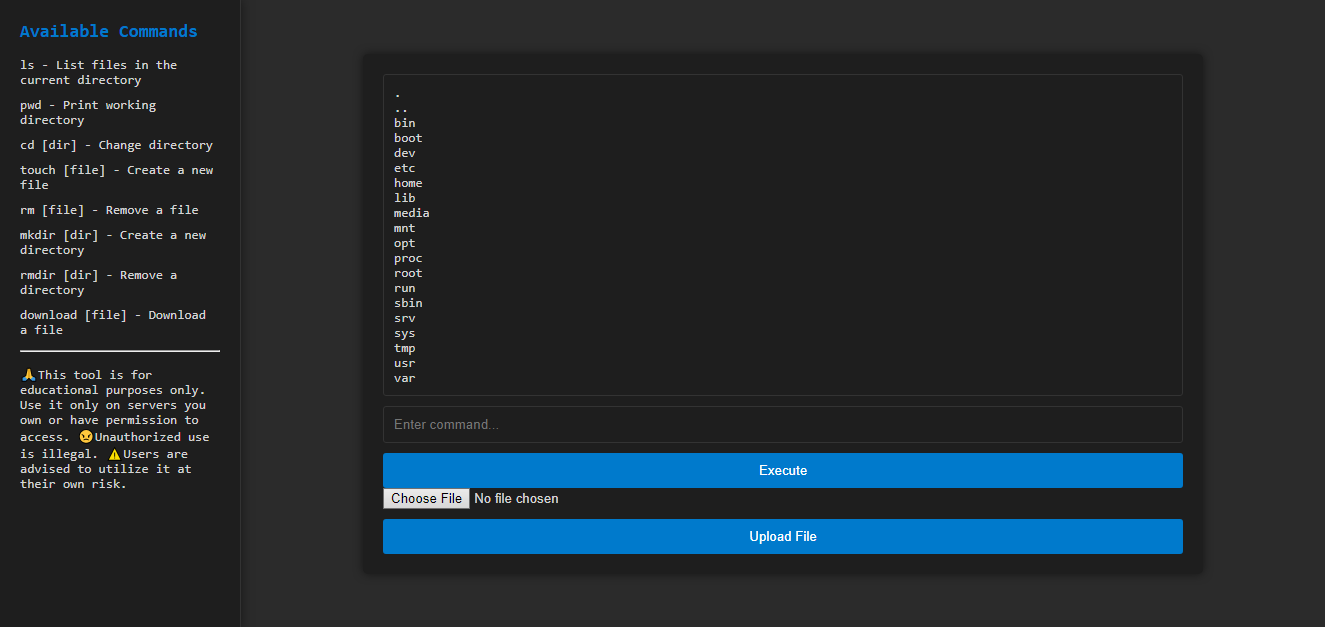The height and width of the screenshot is (627, 1325).
Task: Select 'var' in the directory listing
Action: (x=404, y=378)
